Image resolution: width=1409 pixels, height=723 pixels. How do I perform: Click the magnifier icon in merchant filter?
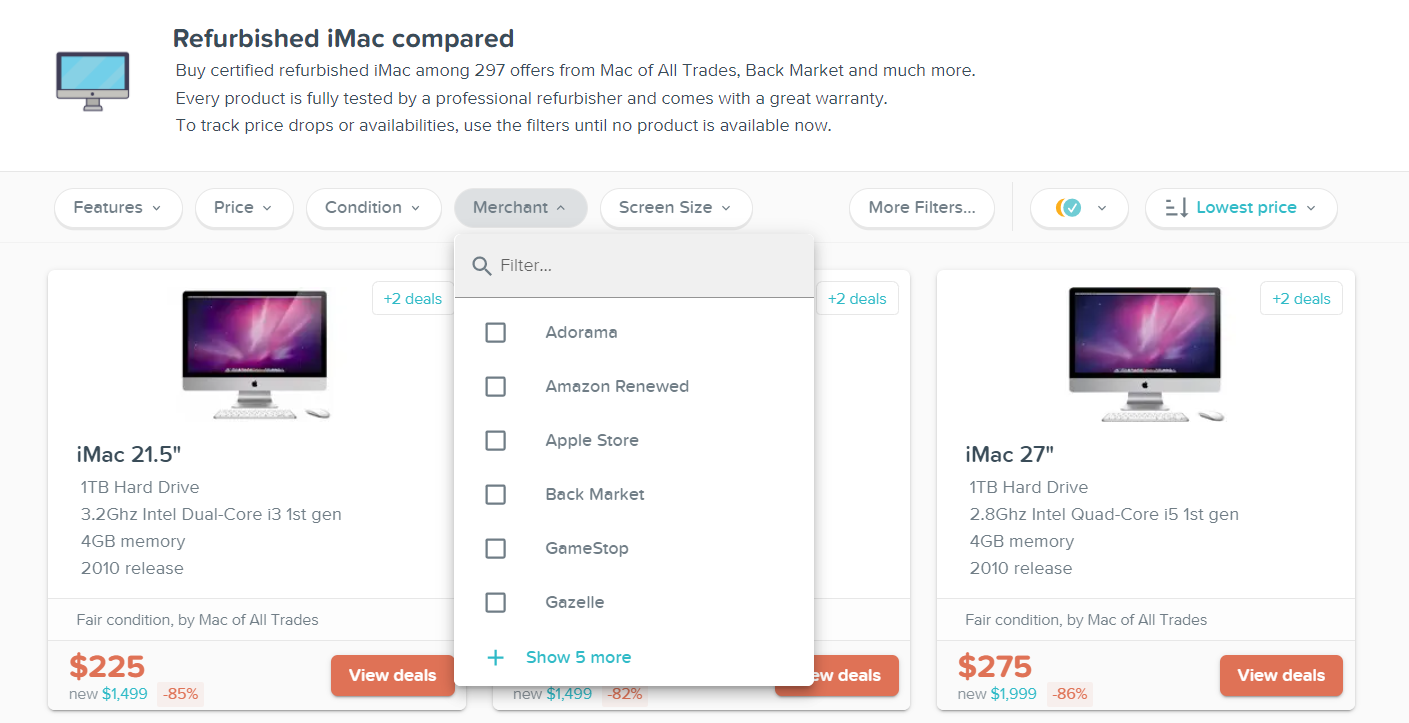click(x=482, y=266)
